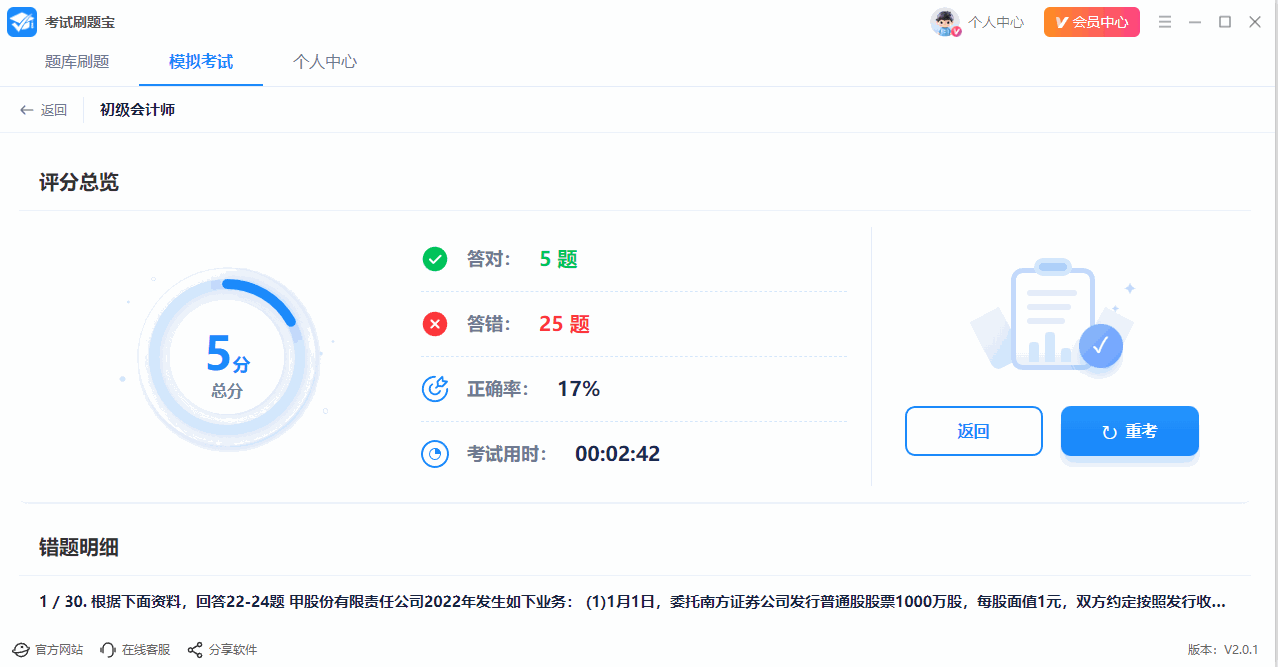Close the 考试刷题宝 window

[1255, 22]
